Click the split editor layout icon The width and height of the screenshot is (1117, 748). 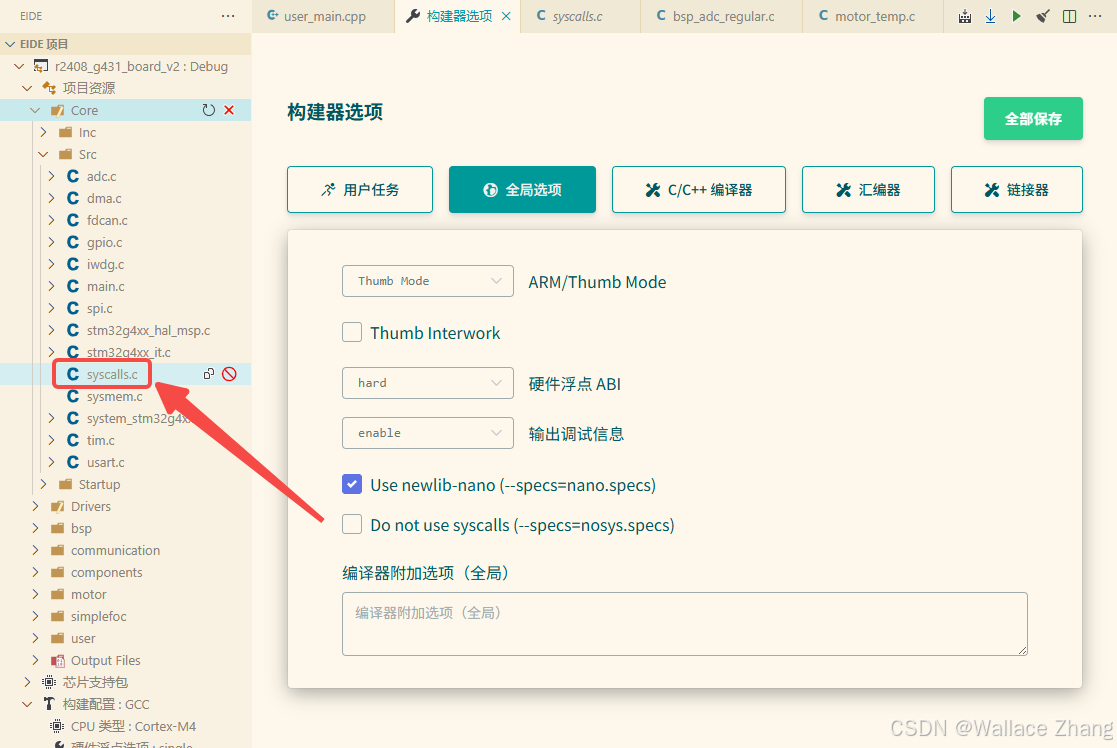click(x=1069, y=16)
